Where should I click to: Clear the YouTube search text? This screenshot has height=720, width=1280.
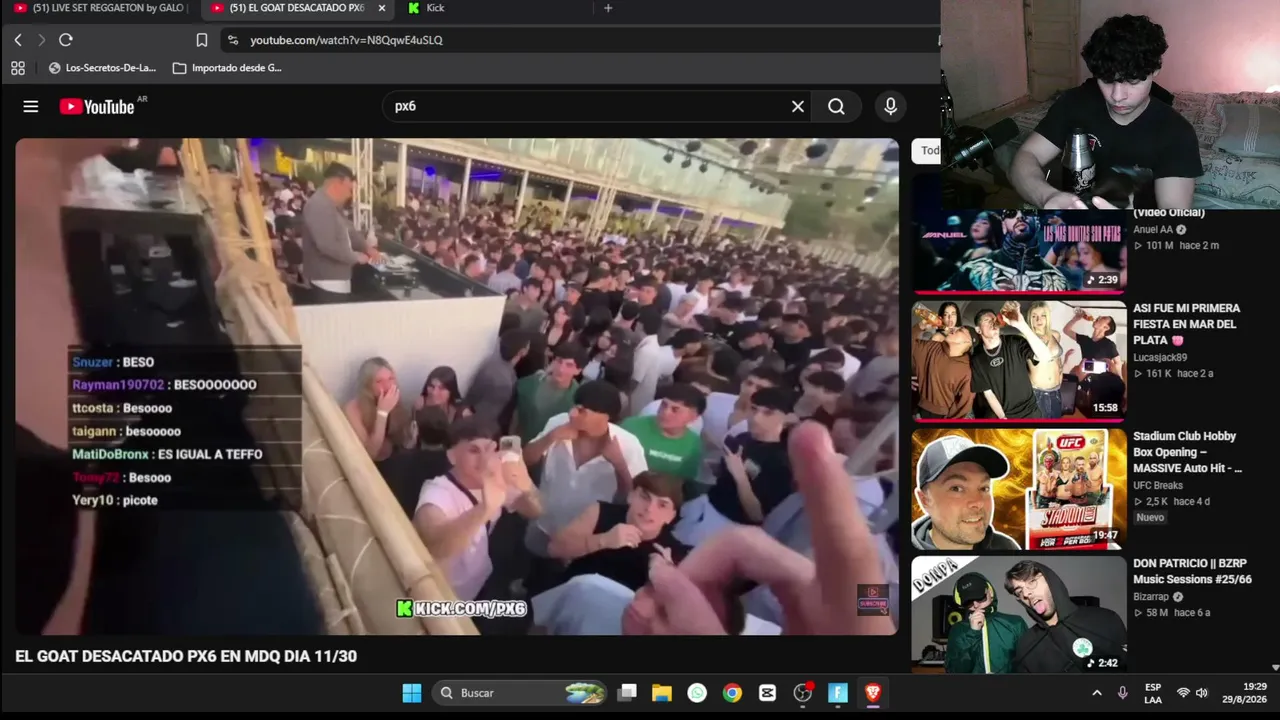click(798, 106)
